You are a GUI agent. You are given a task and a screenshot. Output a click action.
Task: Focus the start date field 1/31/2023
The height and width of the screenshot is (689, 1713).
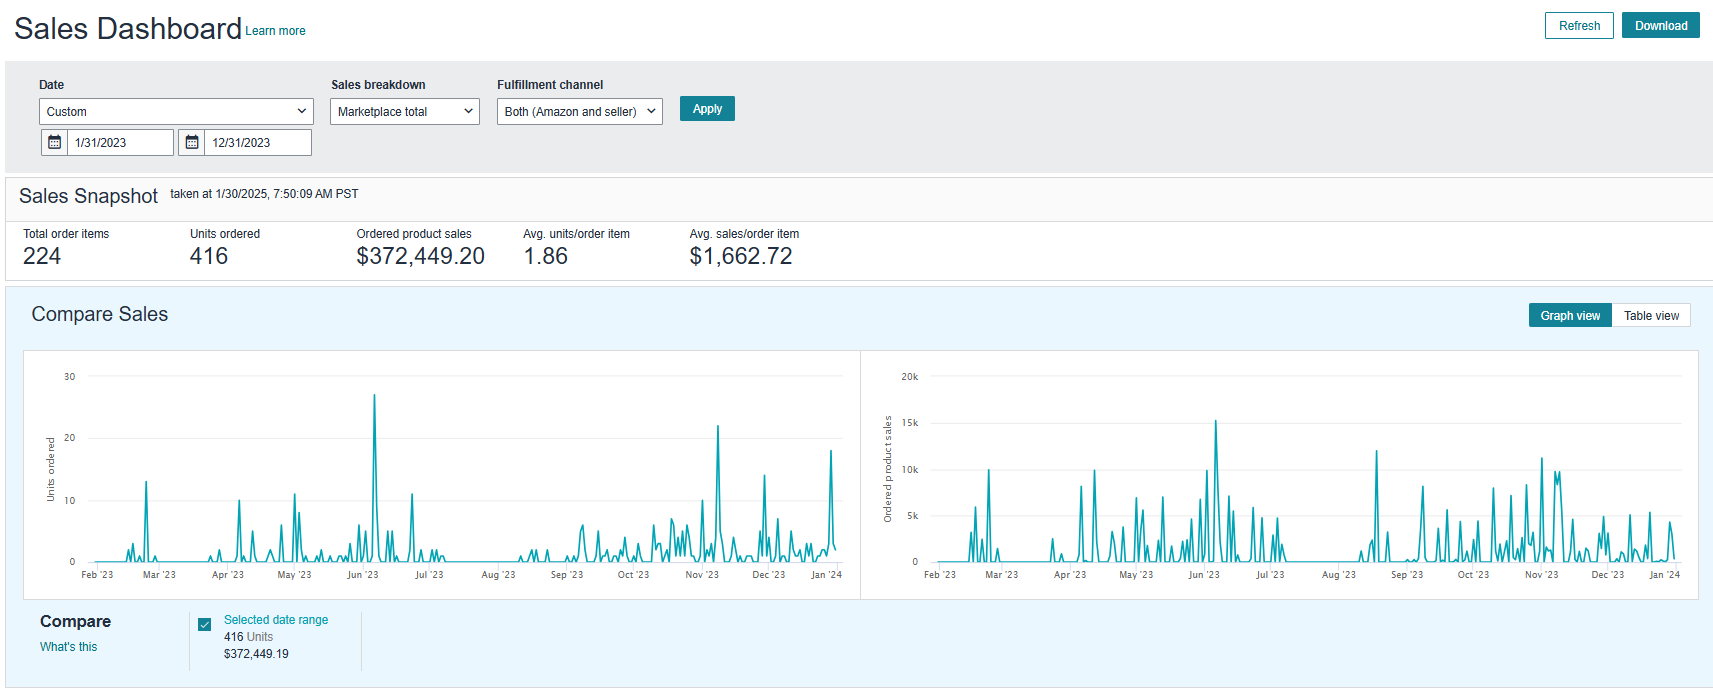[121, 143]
